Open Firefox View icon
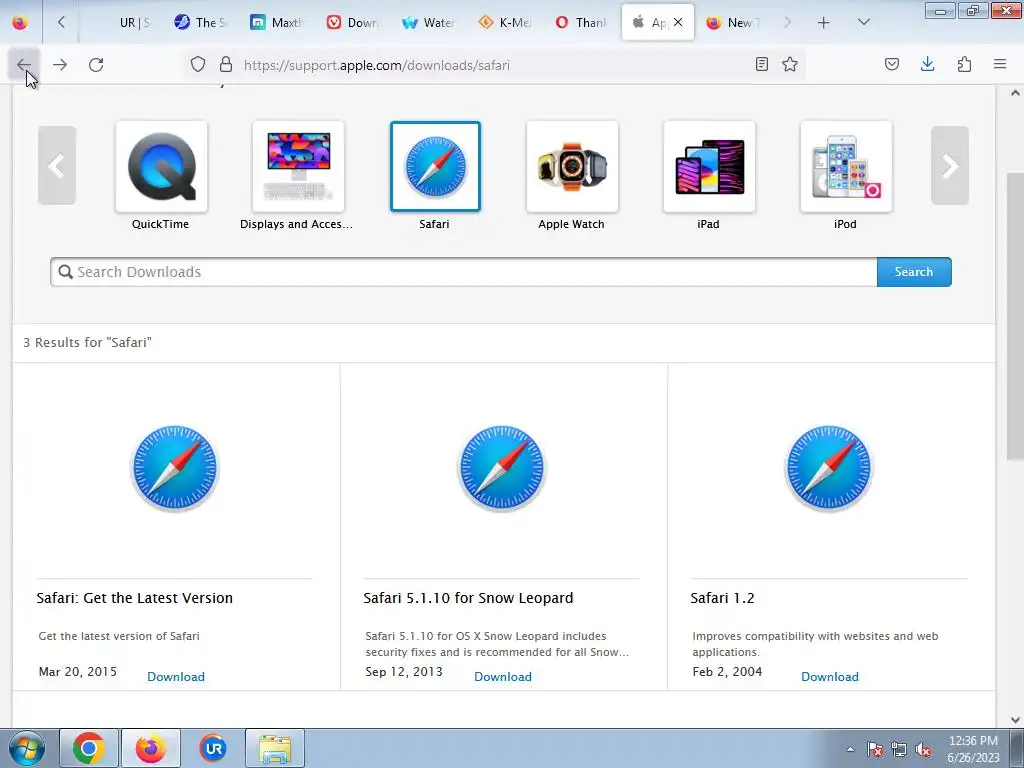The width and height of the screenshot is (1024, 768). click(20, 22)
